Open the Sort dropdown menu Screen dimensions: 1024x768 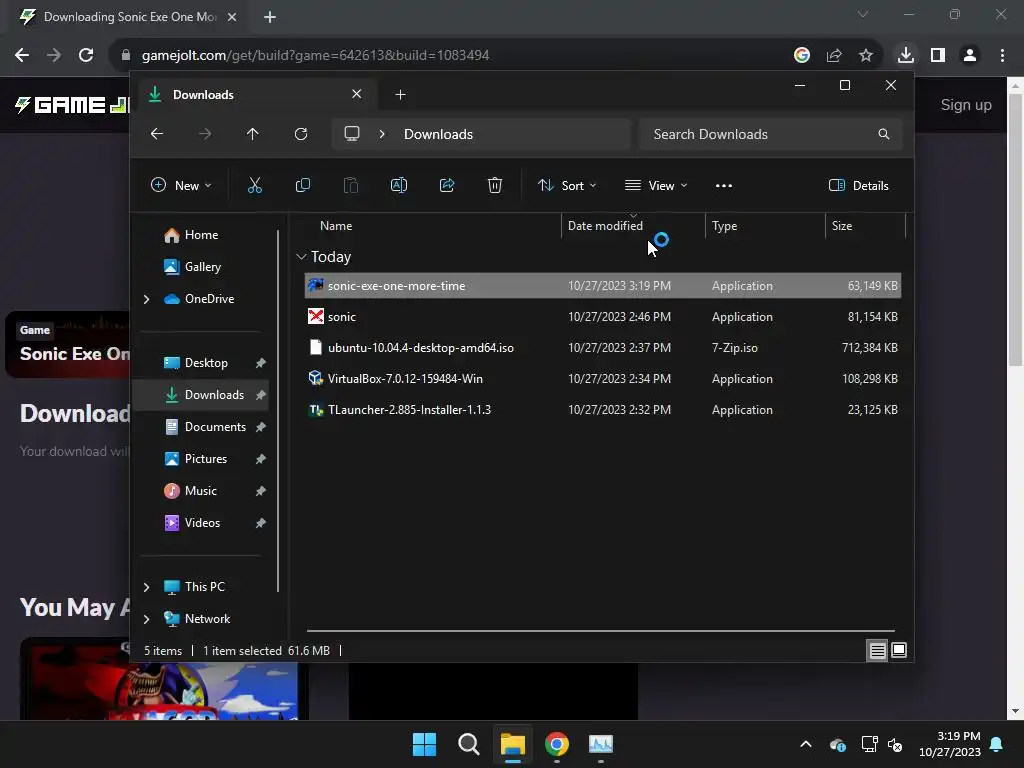click(x=567, y=185)
